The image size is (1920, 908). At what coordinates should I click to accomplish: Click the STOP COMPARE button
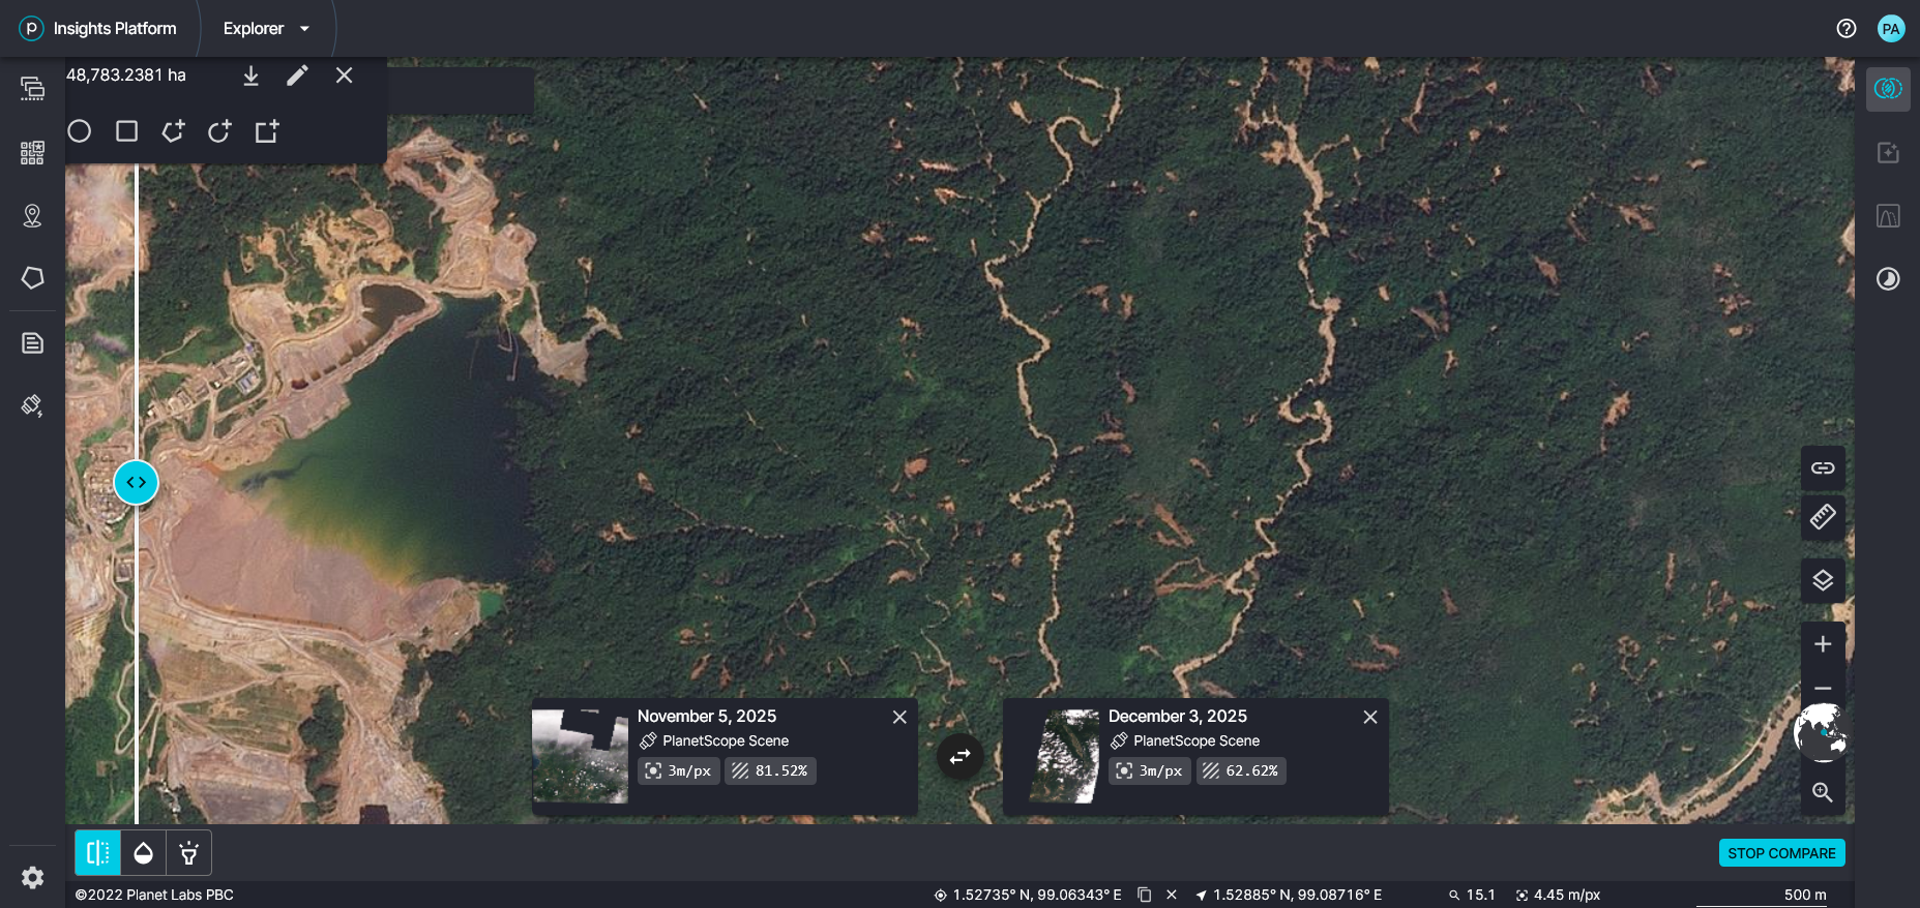point(1781,853)
